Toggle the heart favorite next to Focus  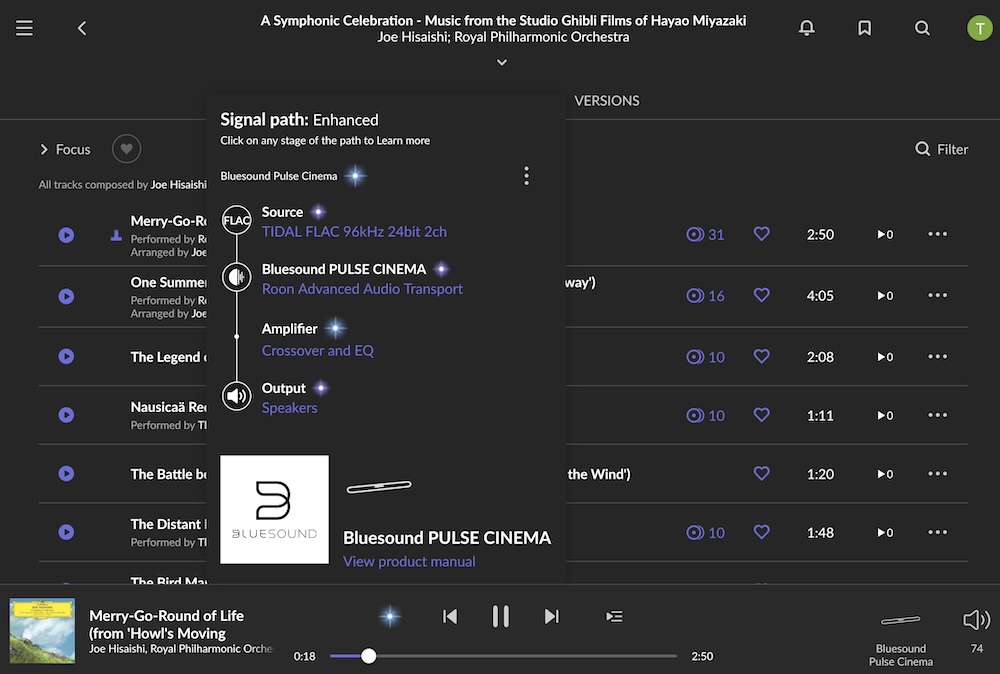[126, 149]
